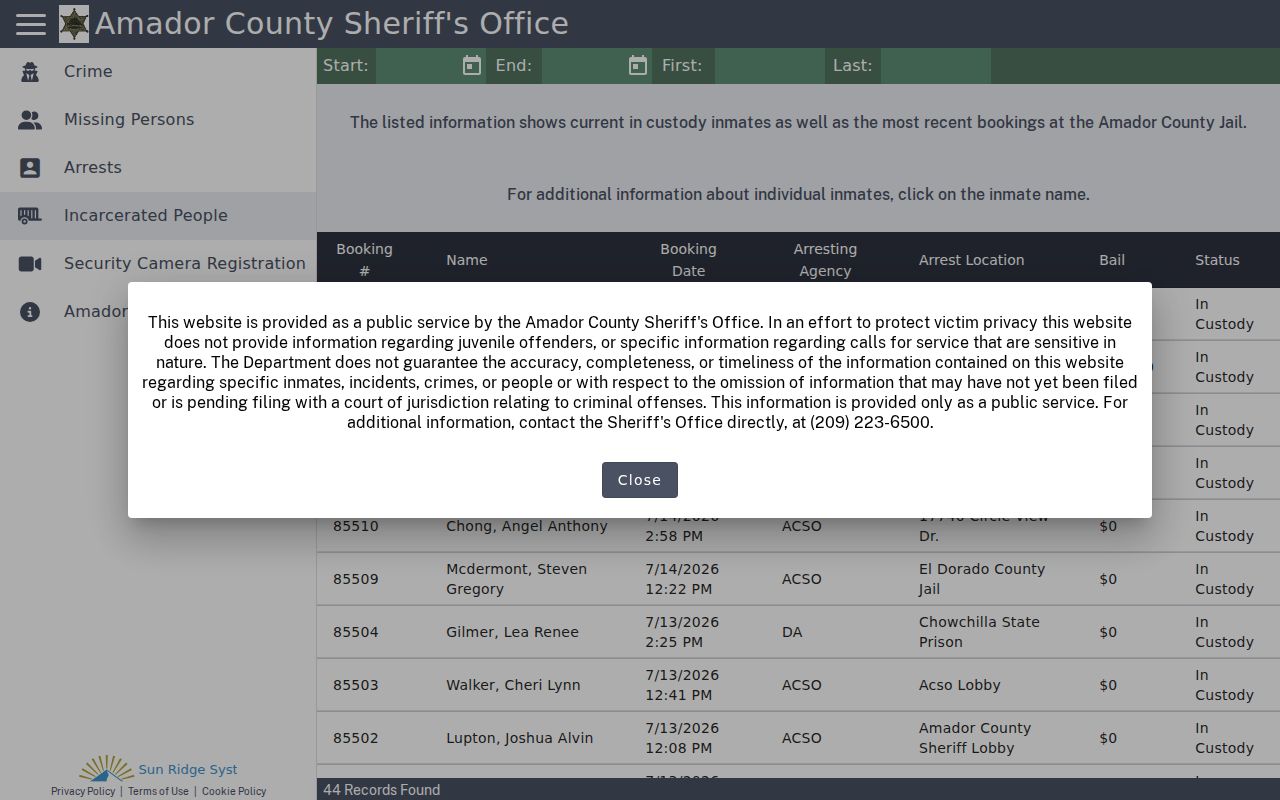Open the hamburger navigation menu
The width and height of the screenshot is (1280, 800).
tap(31, 23)
